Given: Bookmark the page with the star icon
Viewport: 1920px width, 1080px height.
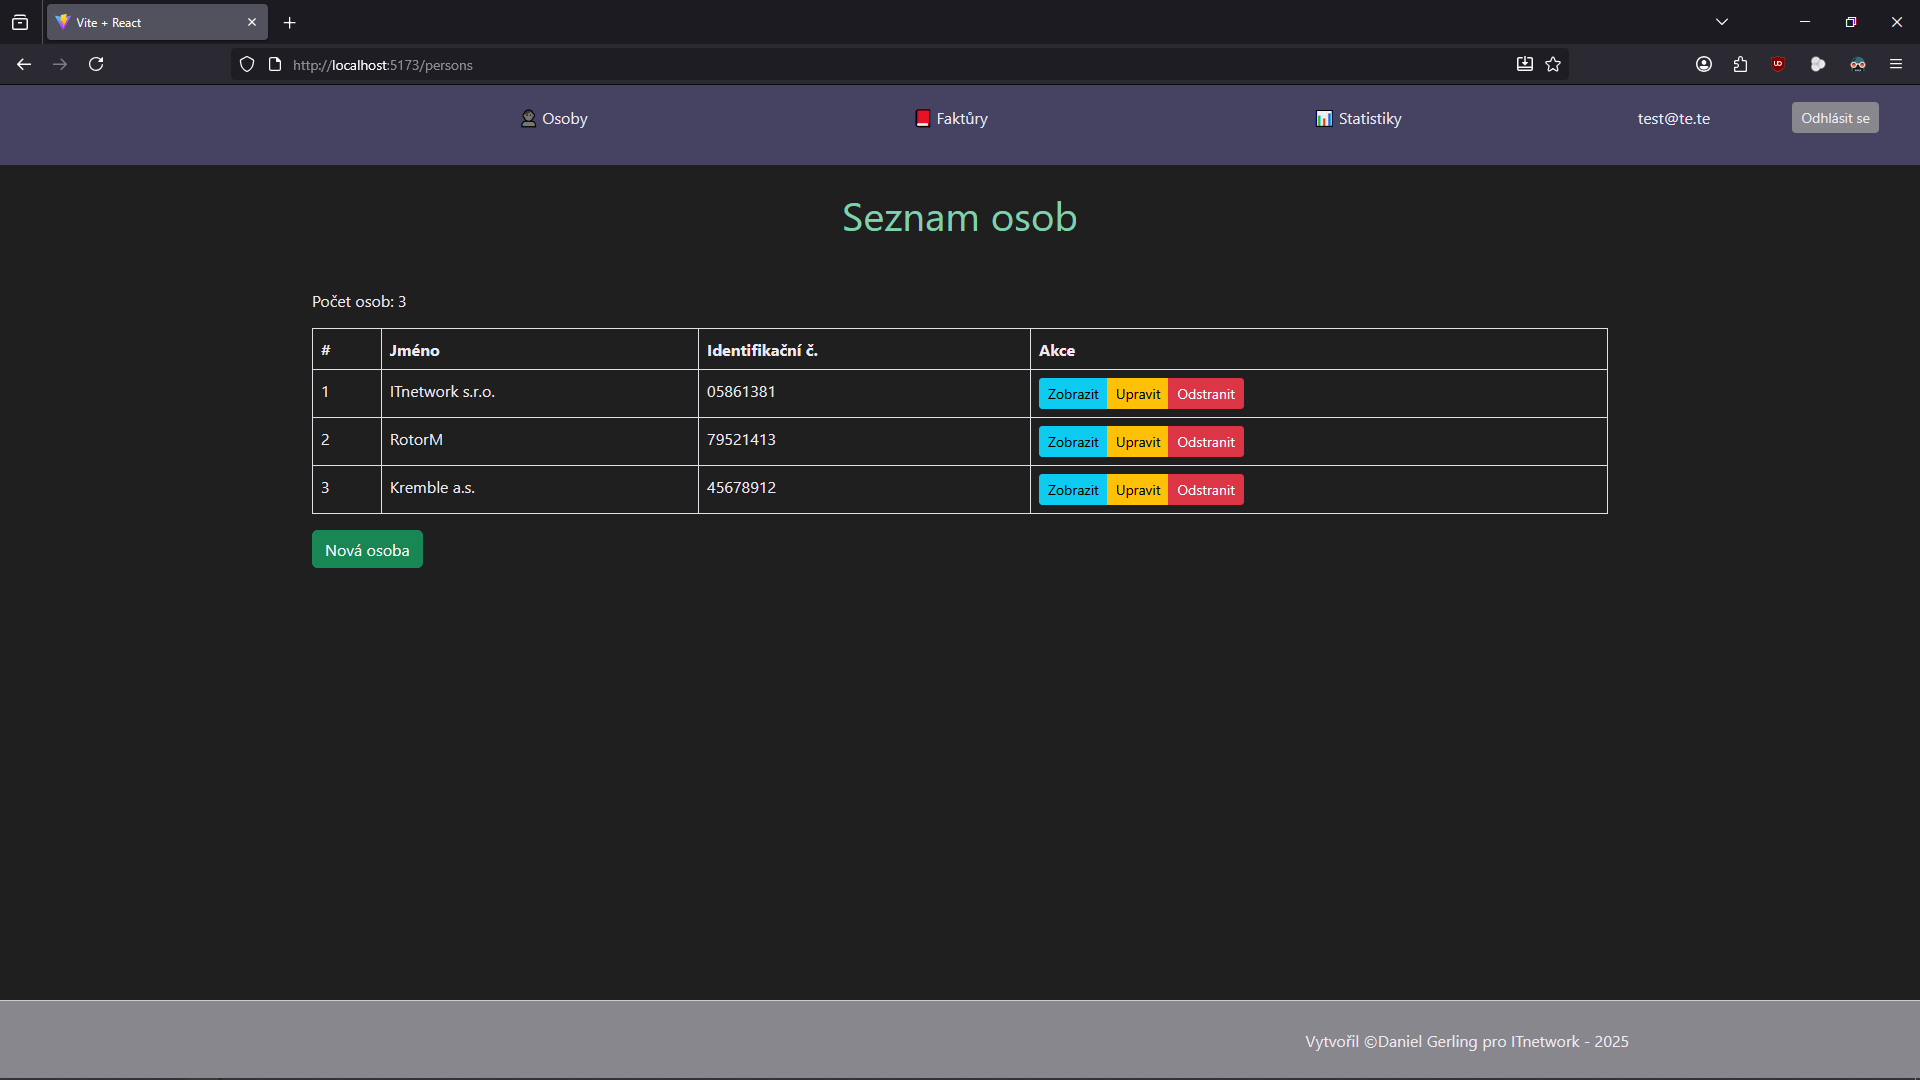Looking at the screenshot, I should pos(1553,64).
